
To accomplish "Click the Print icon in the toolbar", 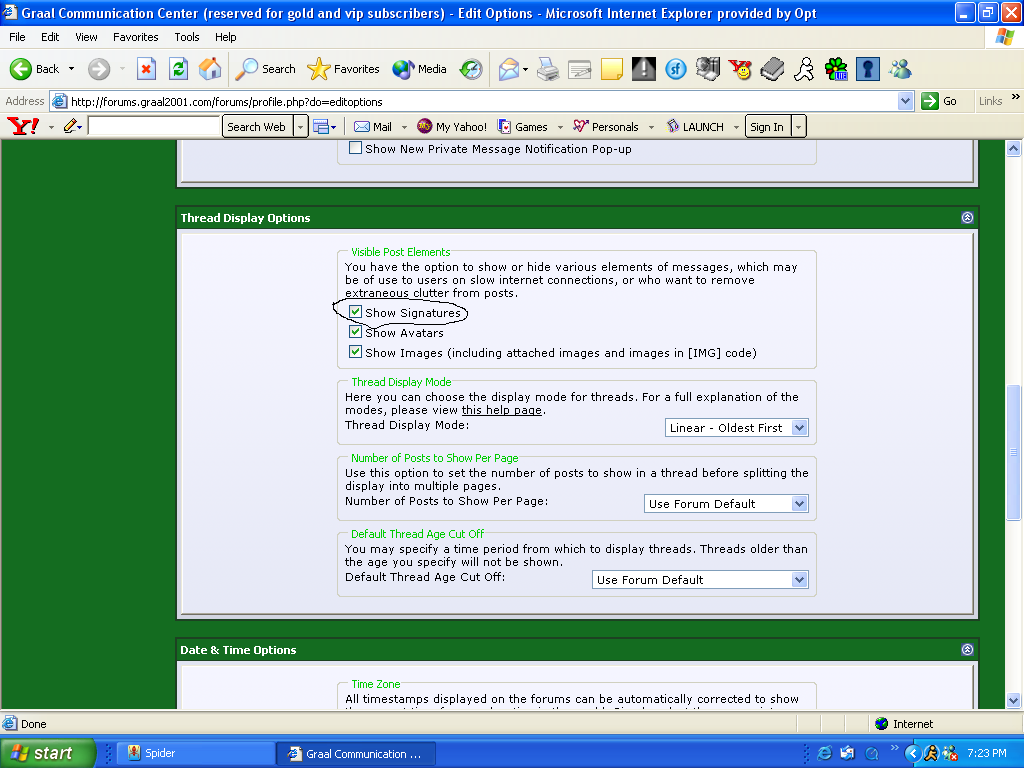I will pos(547,69).
